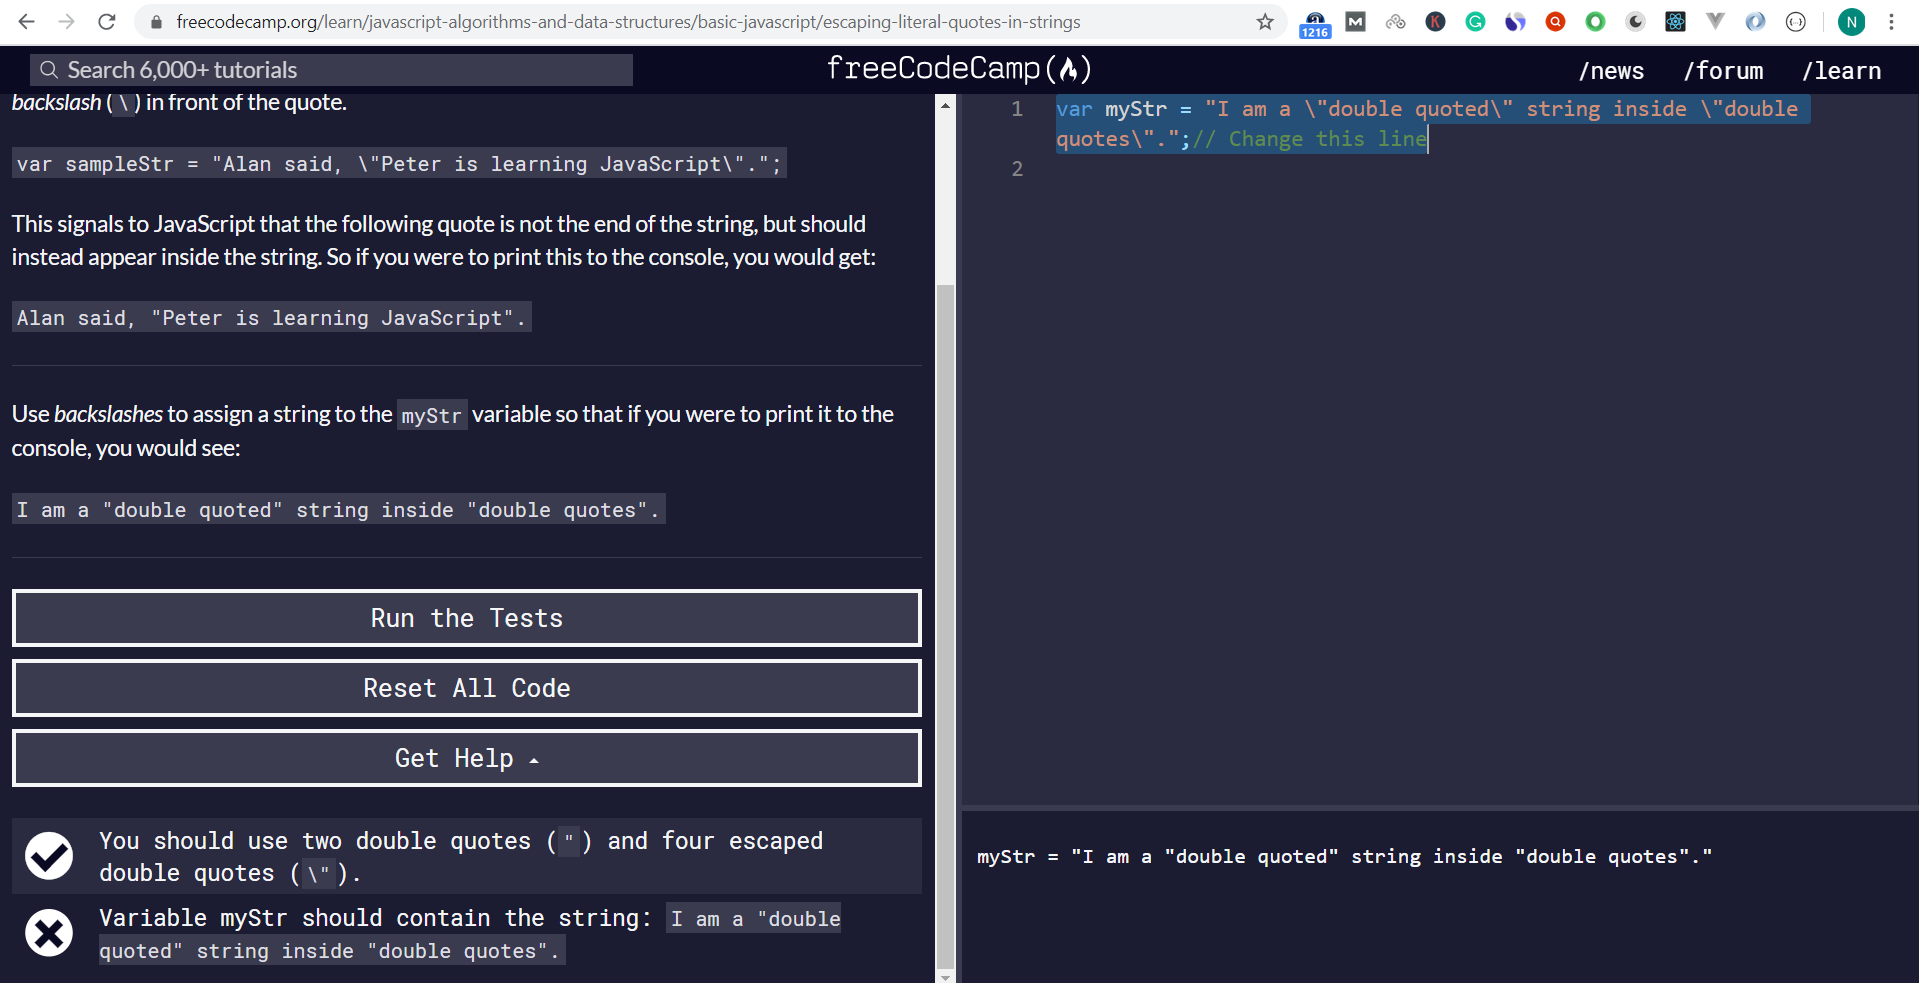
Task: Click the 'Change this line' comment
Action: click(x=1309, y=139)
